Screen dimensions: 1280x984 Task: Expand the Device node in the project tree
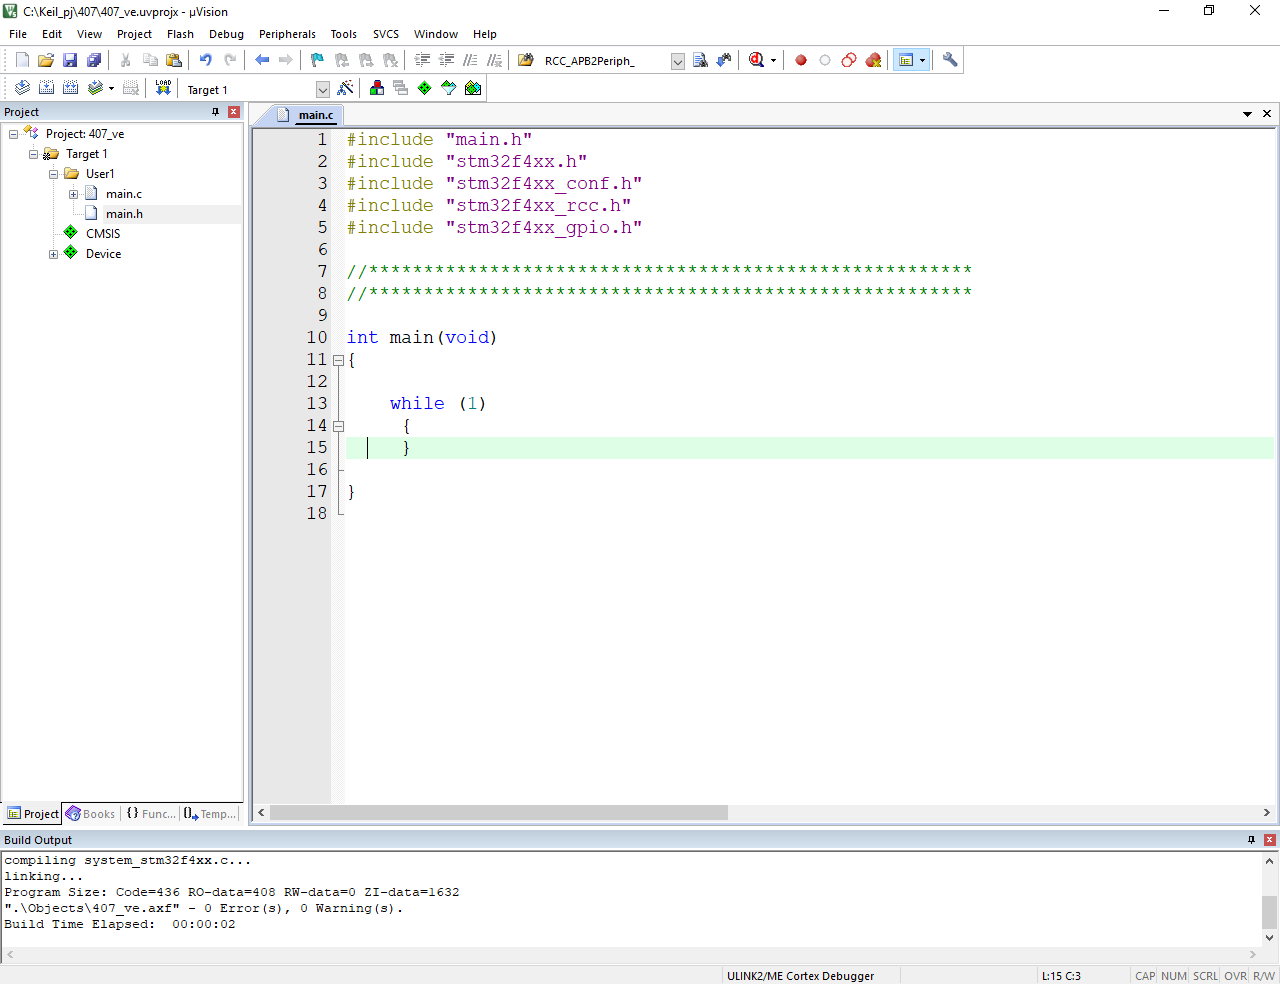tap(53, 254)
